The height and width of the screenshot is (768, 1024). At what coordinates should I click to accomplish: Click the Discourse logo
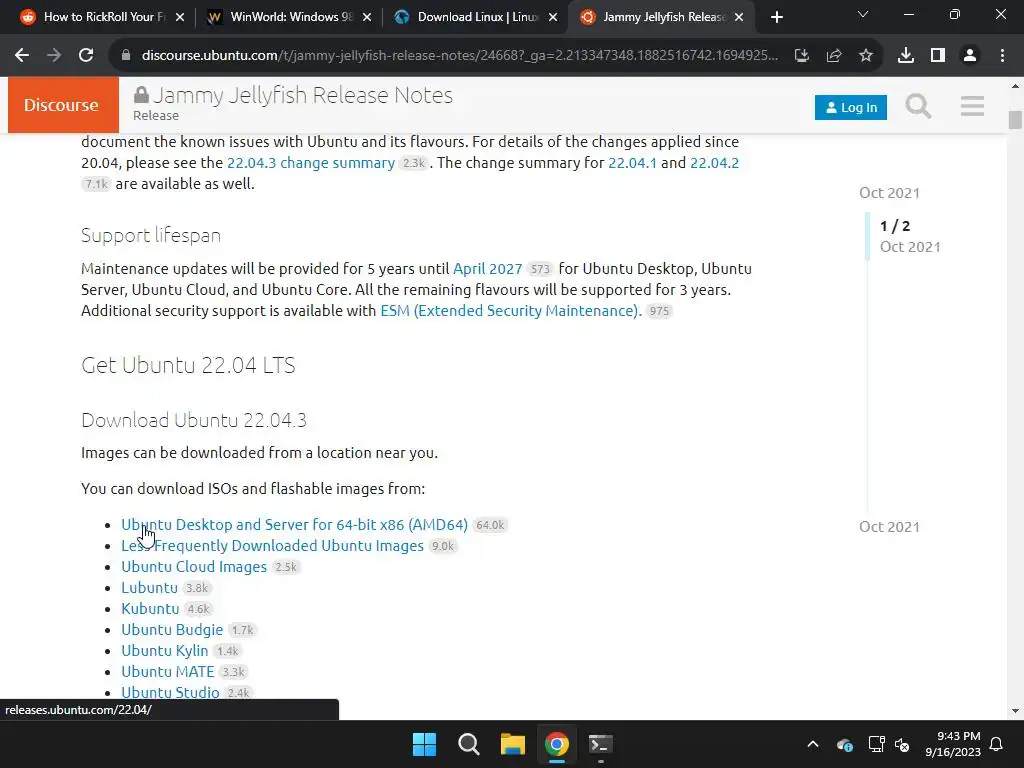(63, 104)
